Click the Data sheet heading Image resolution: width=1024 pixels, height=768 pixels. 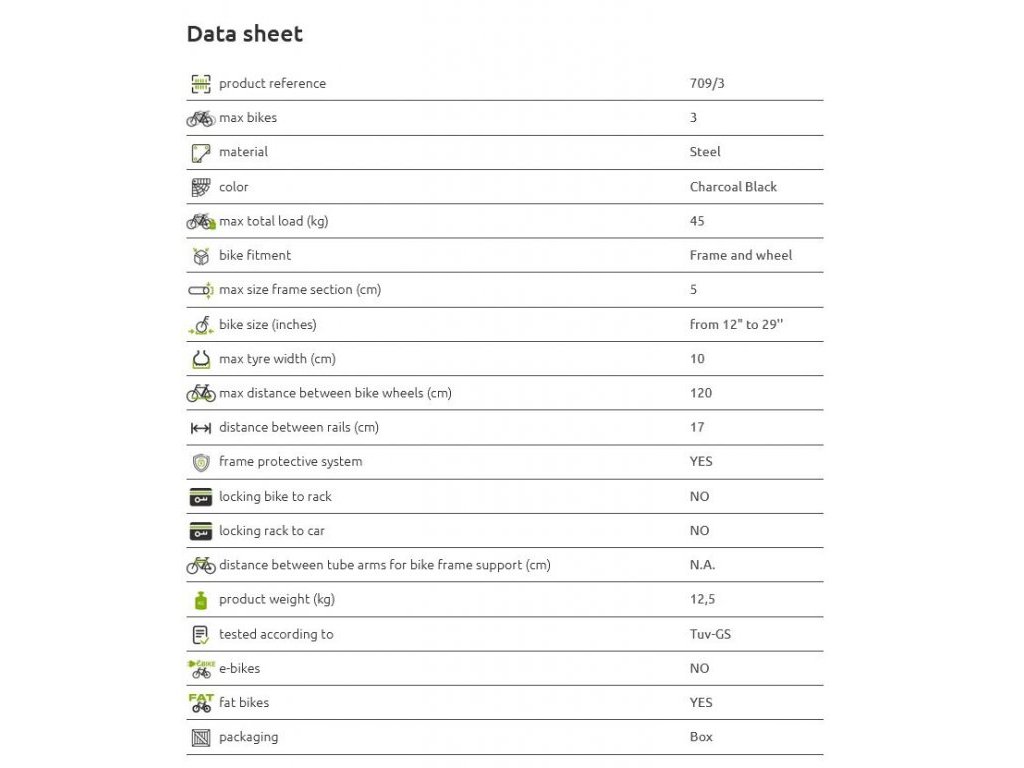pyautogui.click(x=245, y=34)
